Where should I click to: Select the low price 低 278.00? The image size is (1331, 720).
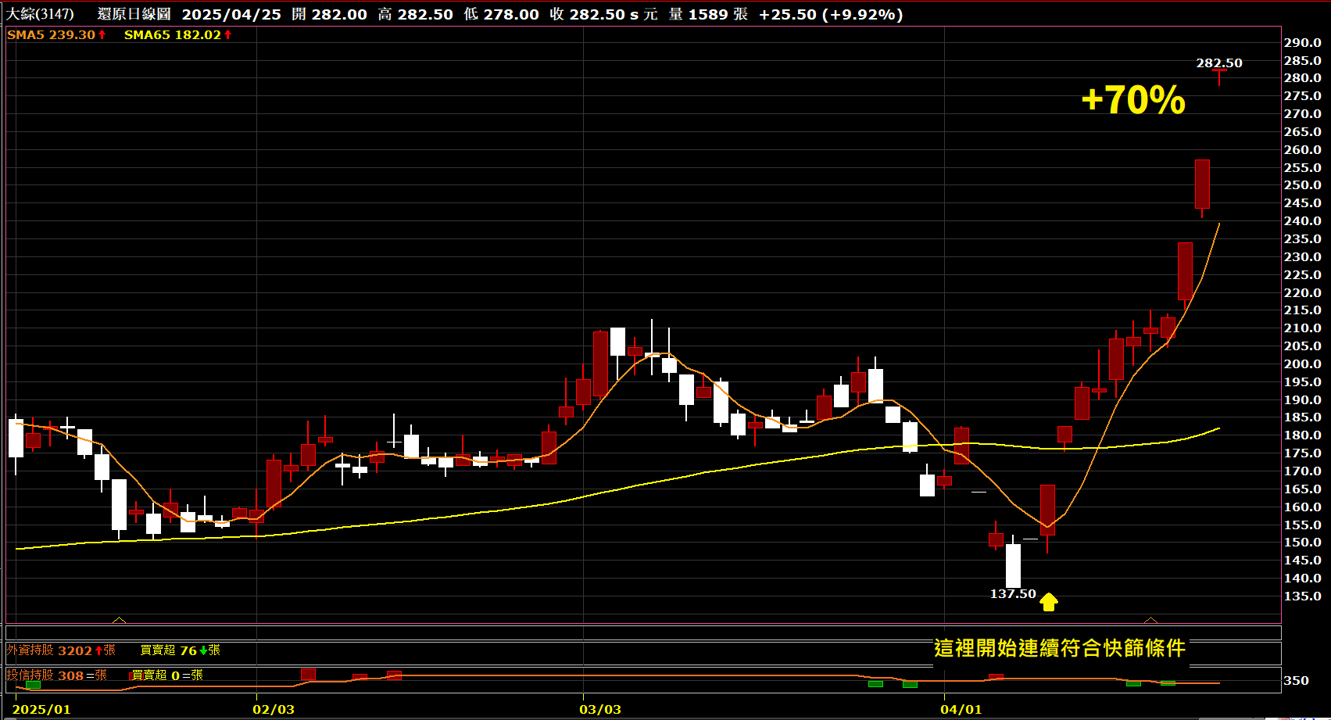[501, 14]
